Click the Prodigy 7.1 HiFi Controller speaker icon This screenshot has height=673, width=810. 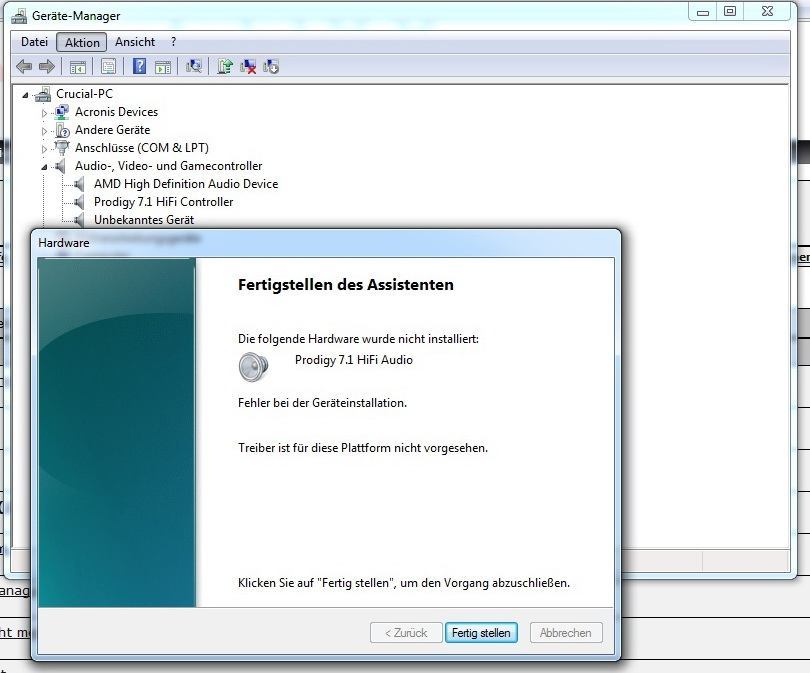click(80, 202)
